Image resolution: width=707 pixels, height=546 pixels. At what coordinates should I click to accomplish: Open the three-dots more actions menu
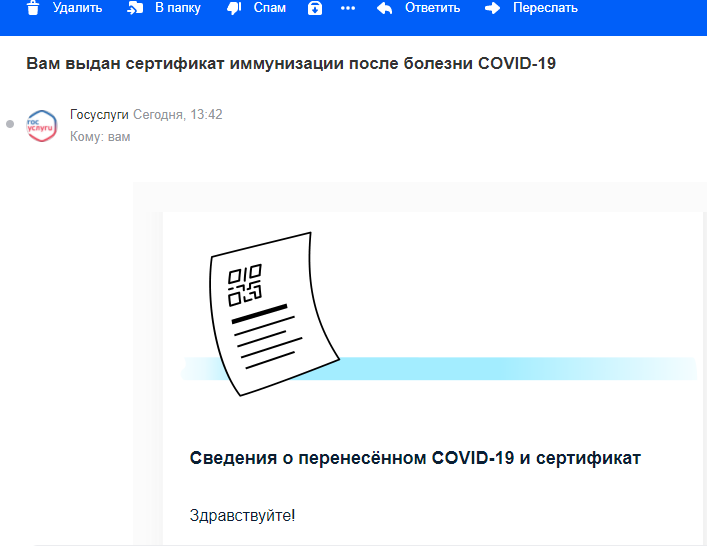pos(348,8)
